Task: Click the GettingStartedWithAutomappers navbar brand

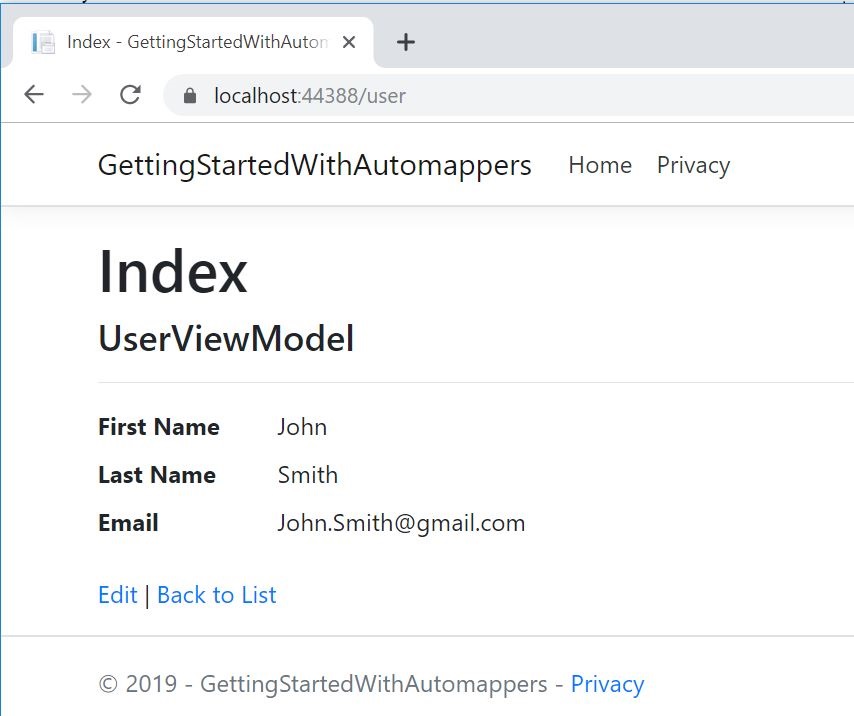Action: pos(314,165)
